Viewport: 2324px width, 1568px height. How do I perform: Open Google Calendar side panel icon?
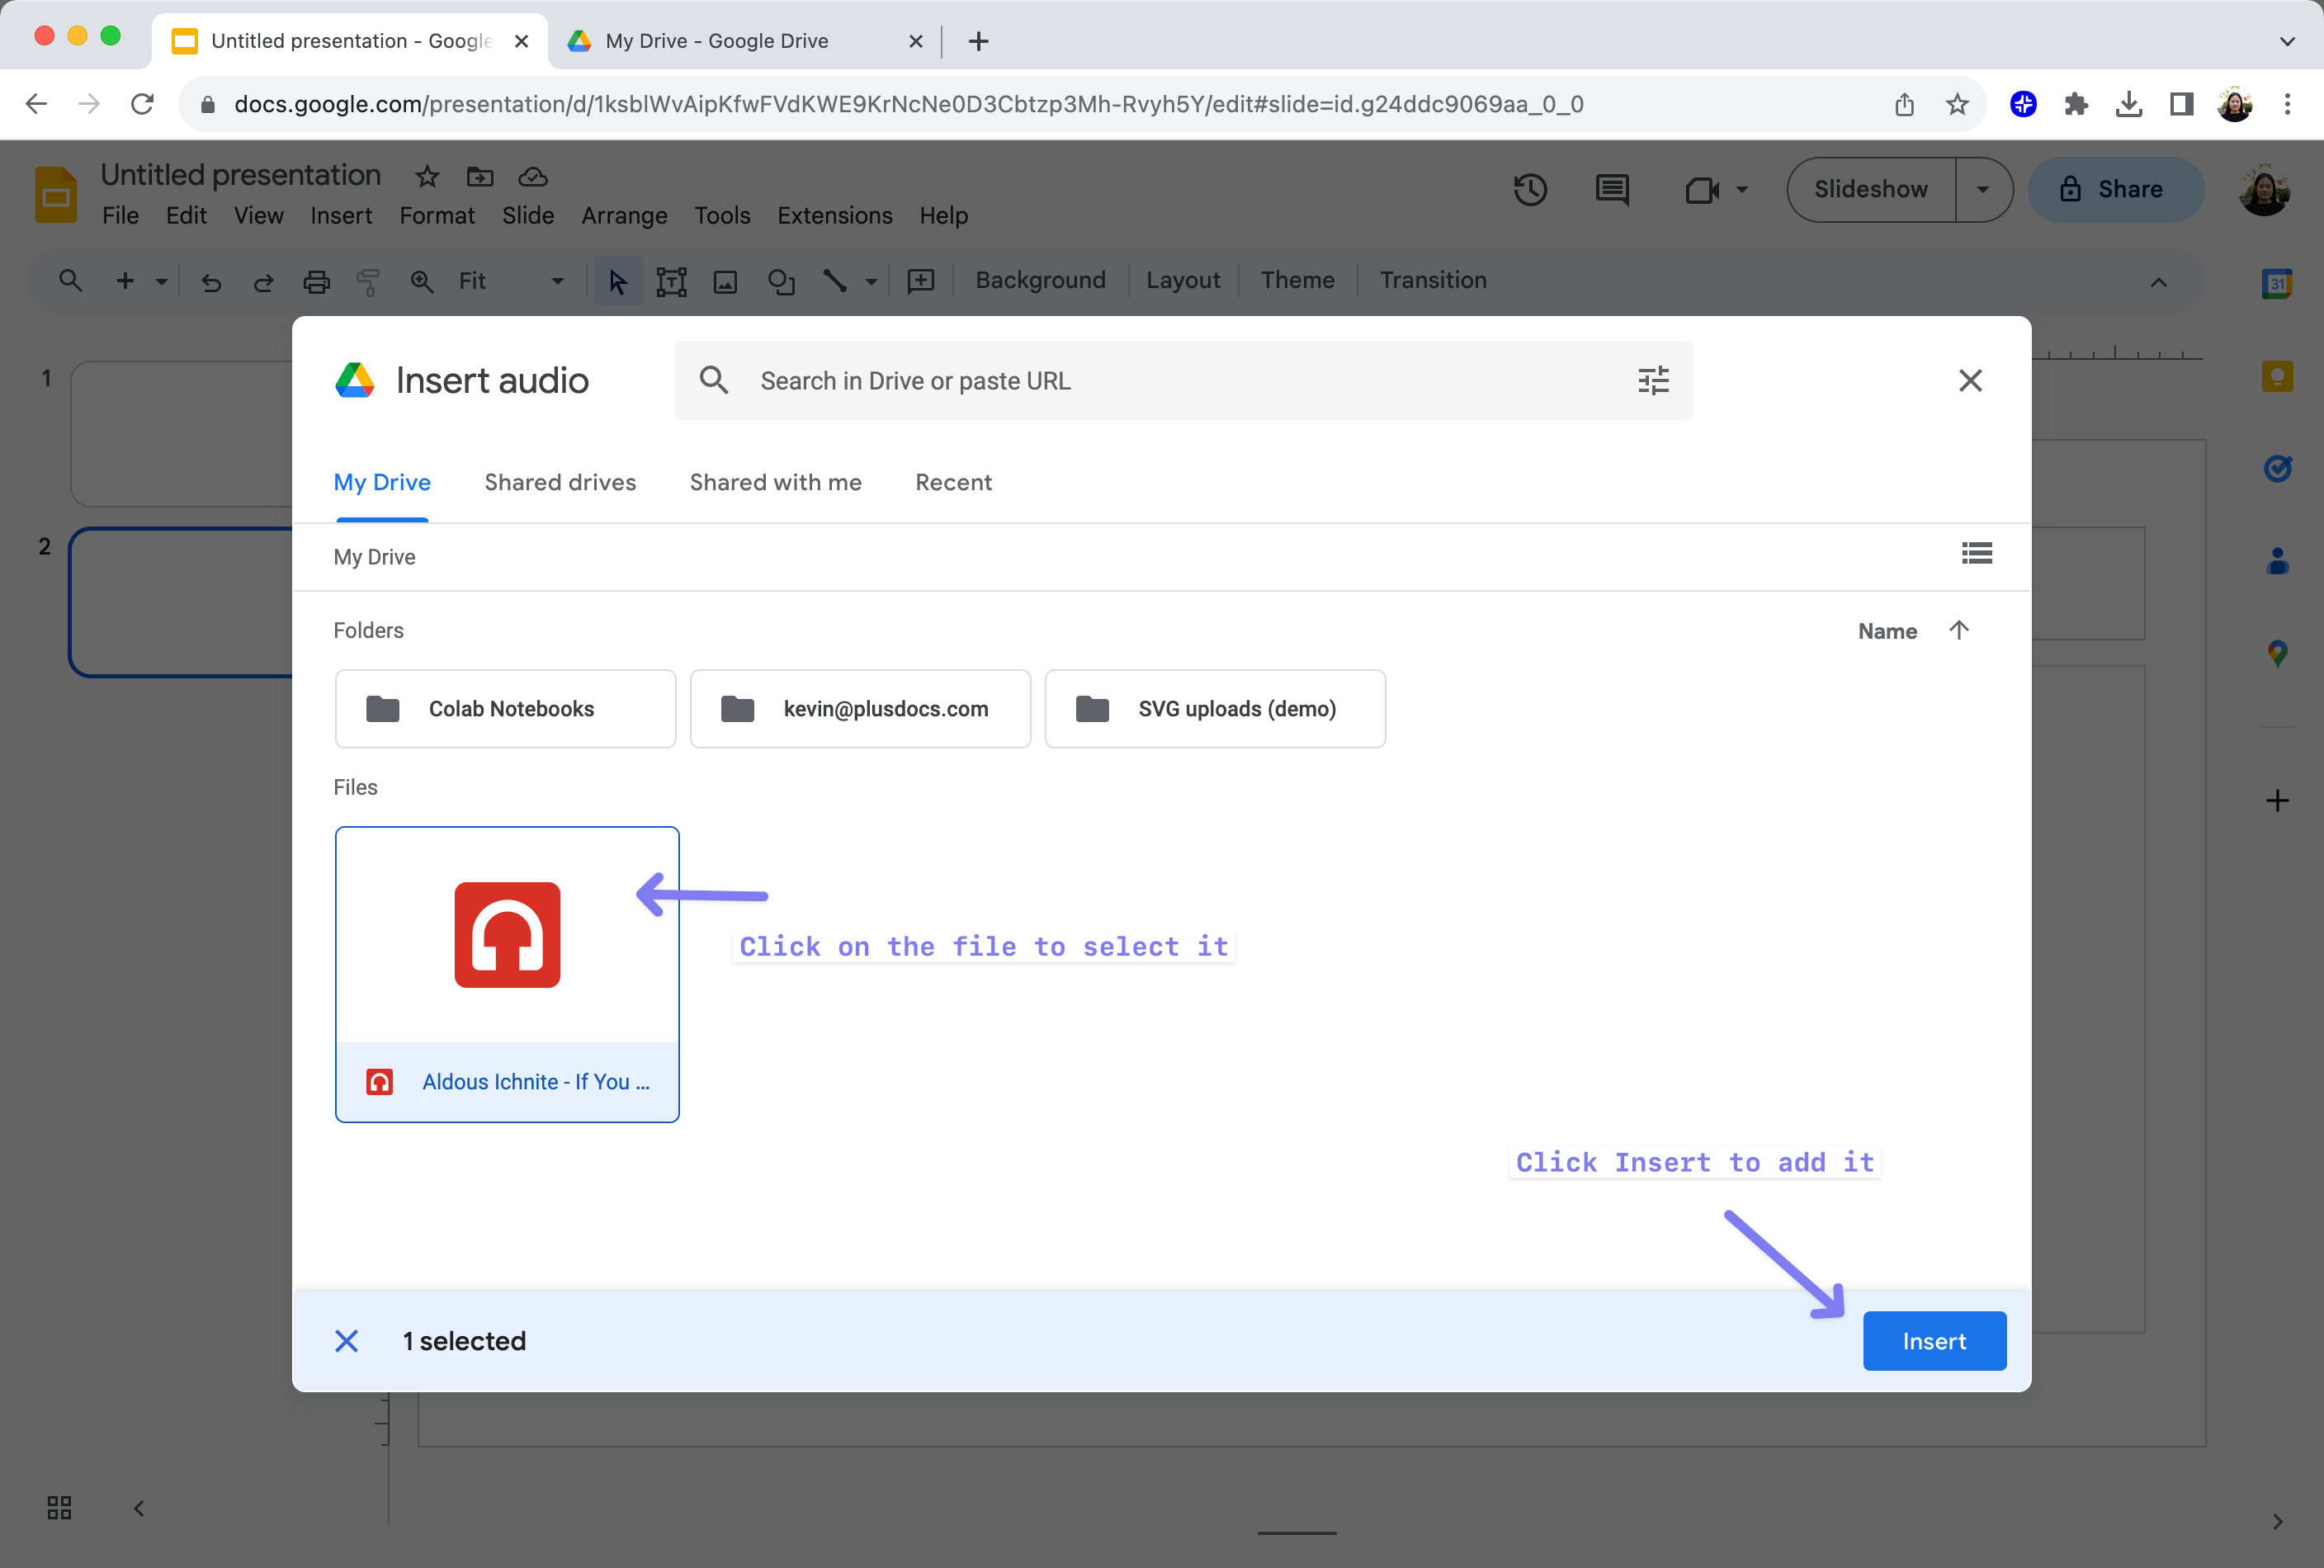point(2276,283)
